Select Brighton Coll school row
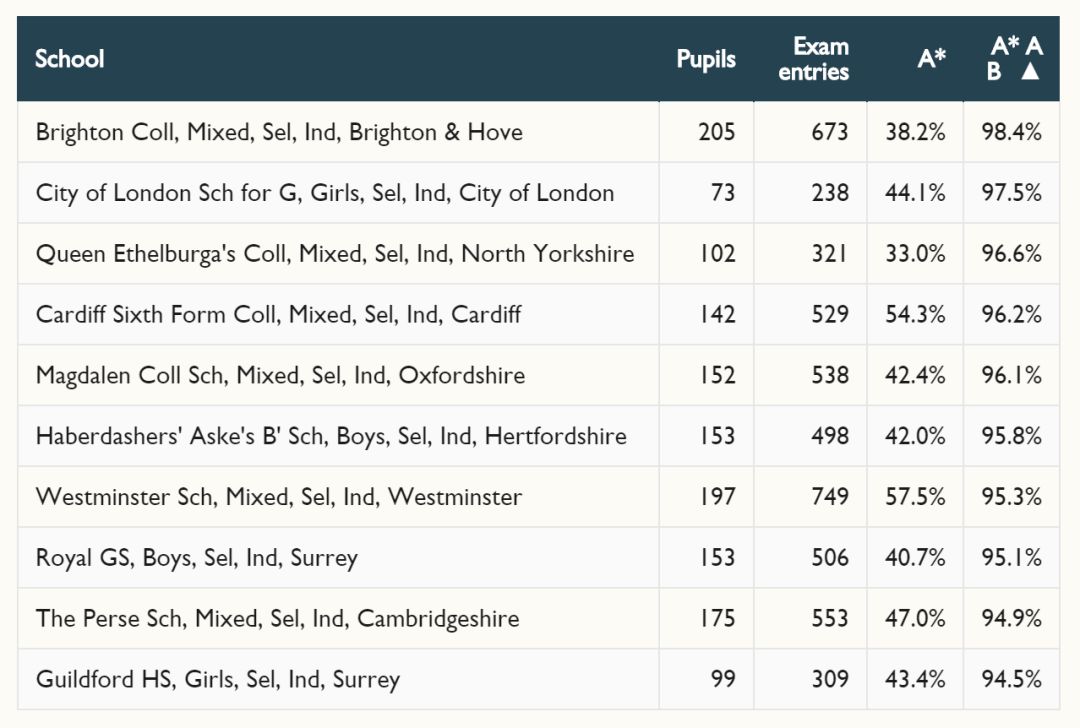Screen dimensions: 1080x728 click(x=279, y=132)
